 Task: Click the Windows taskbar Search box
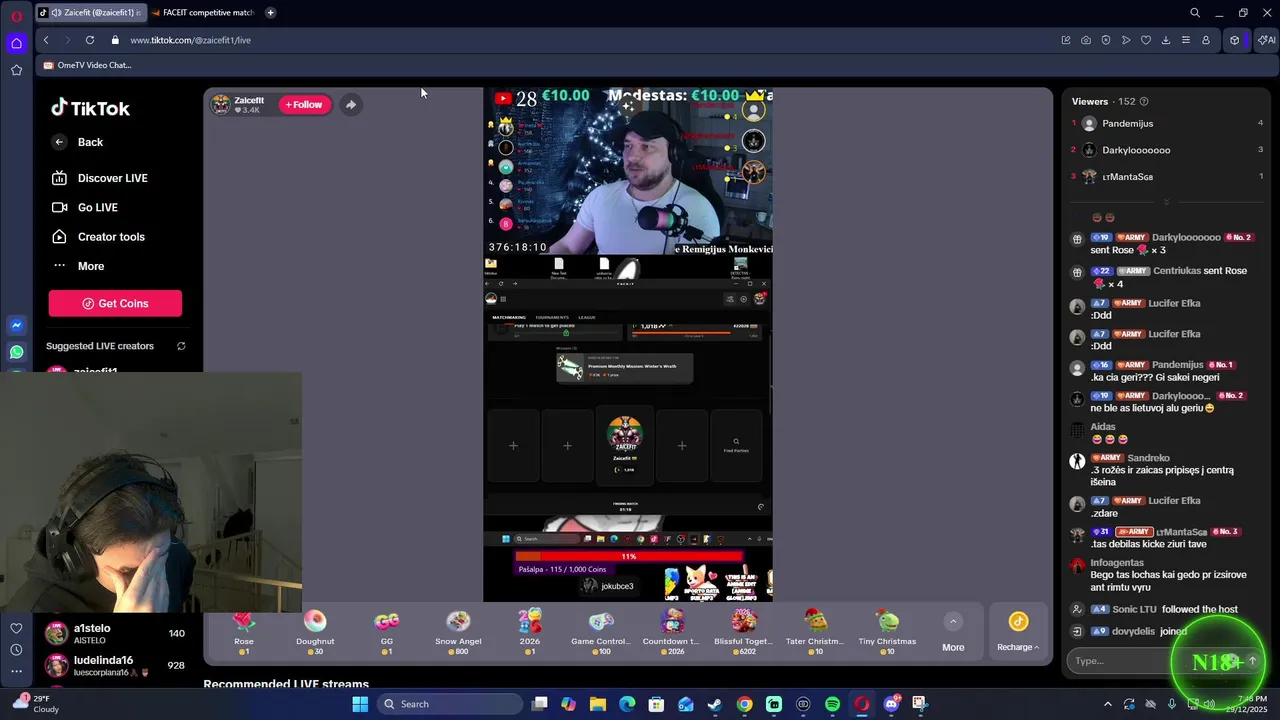[x=450, y=704]
